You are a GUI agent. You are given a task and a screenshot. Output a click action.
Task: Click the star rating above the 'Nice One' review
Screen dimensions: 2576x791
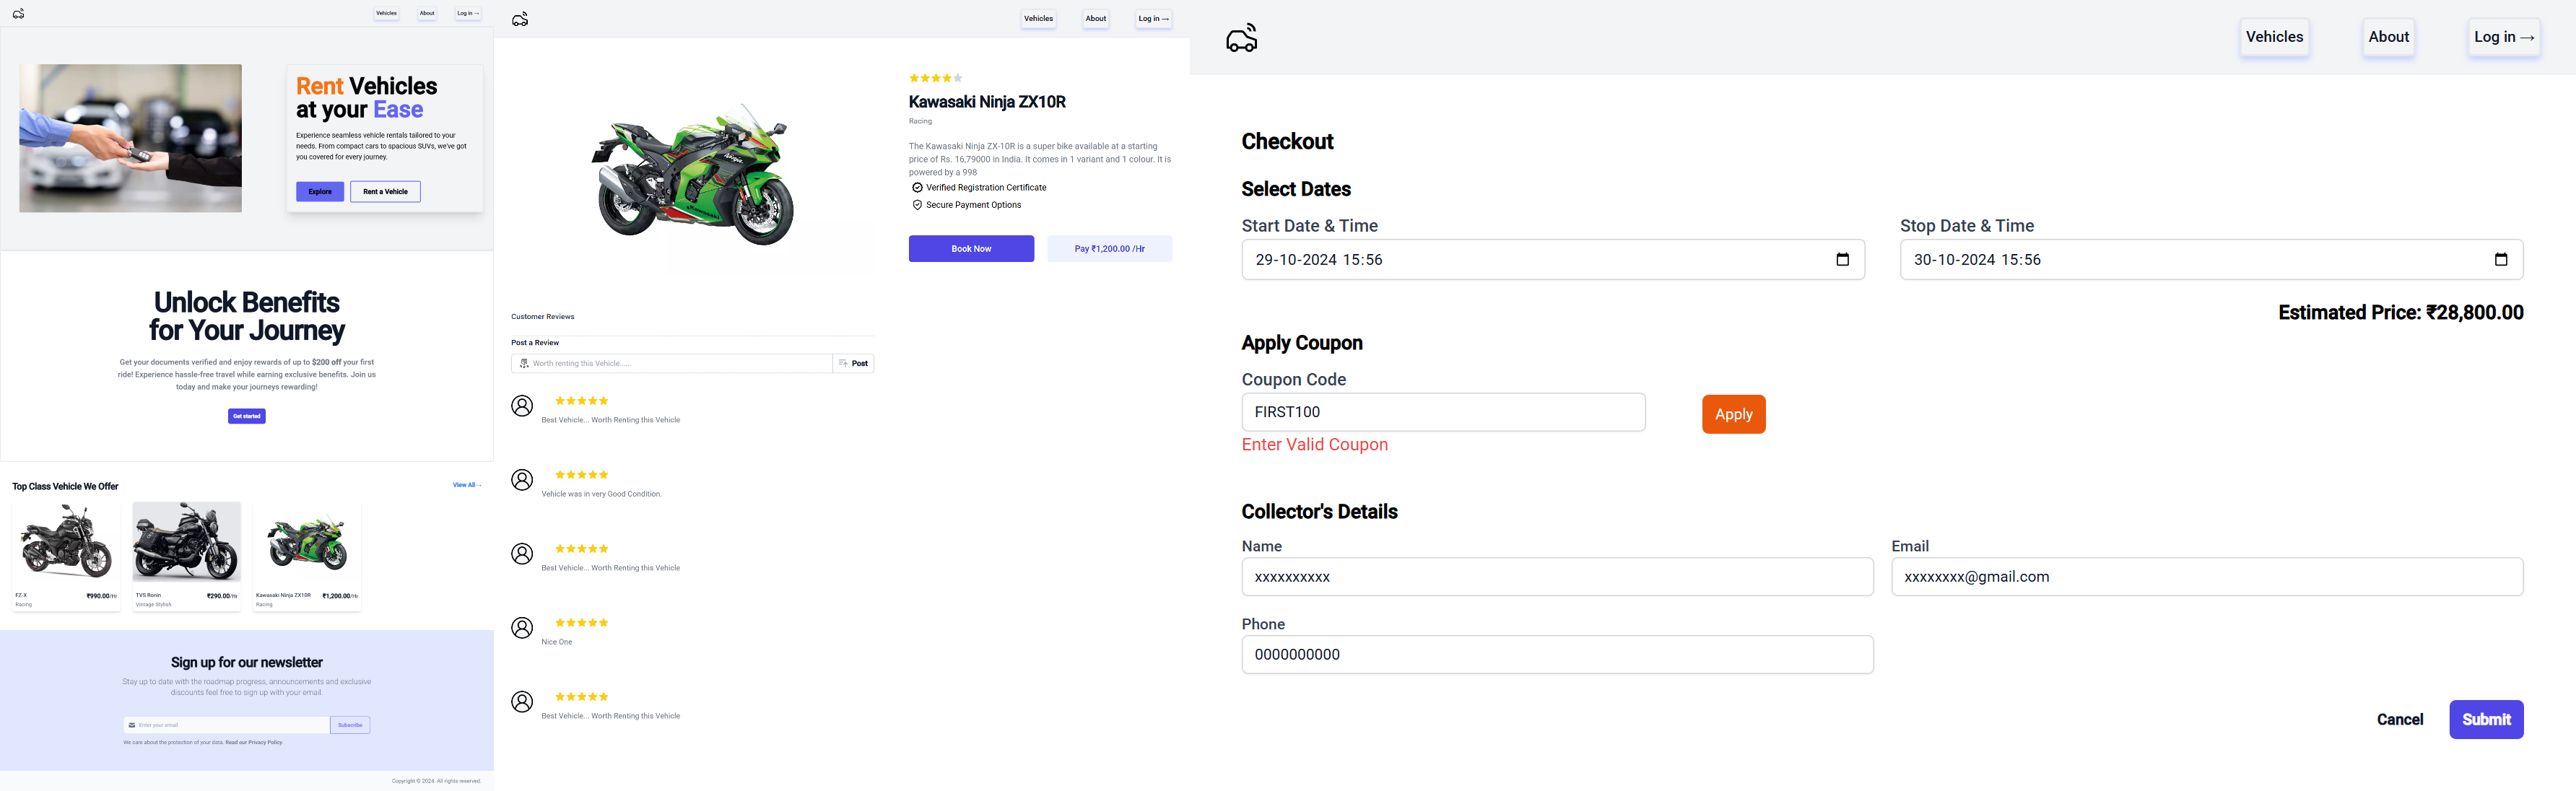pos(582,623)
